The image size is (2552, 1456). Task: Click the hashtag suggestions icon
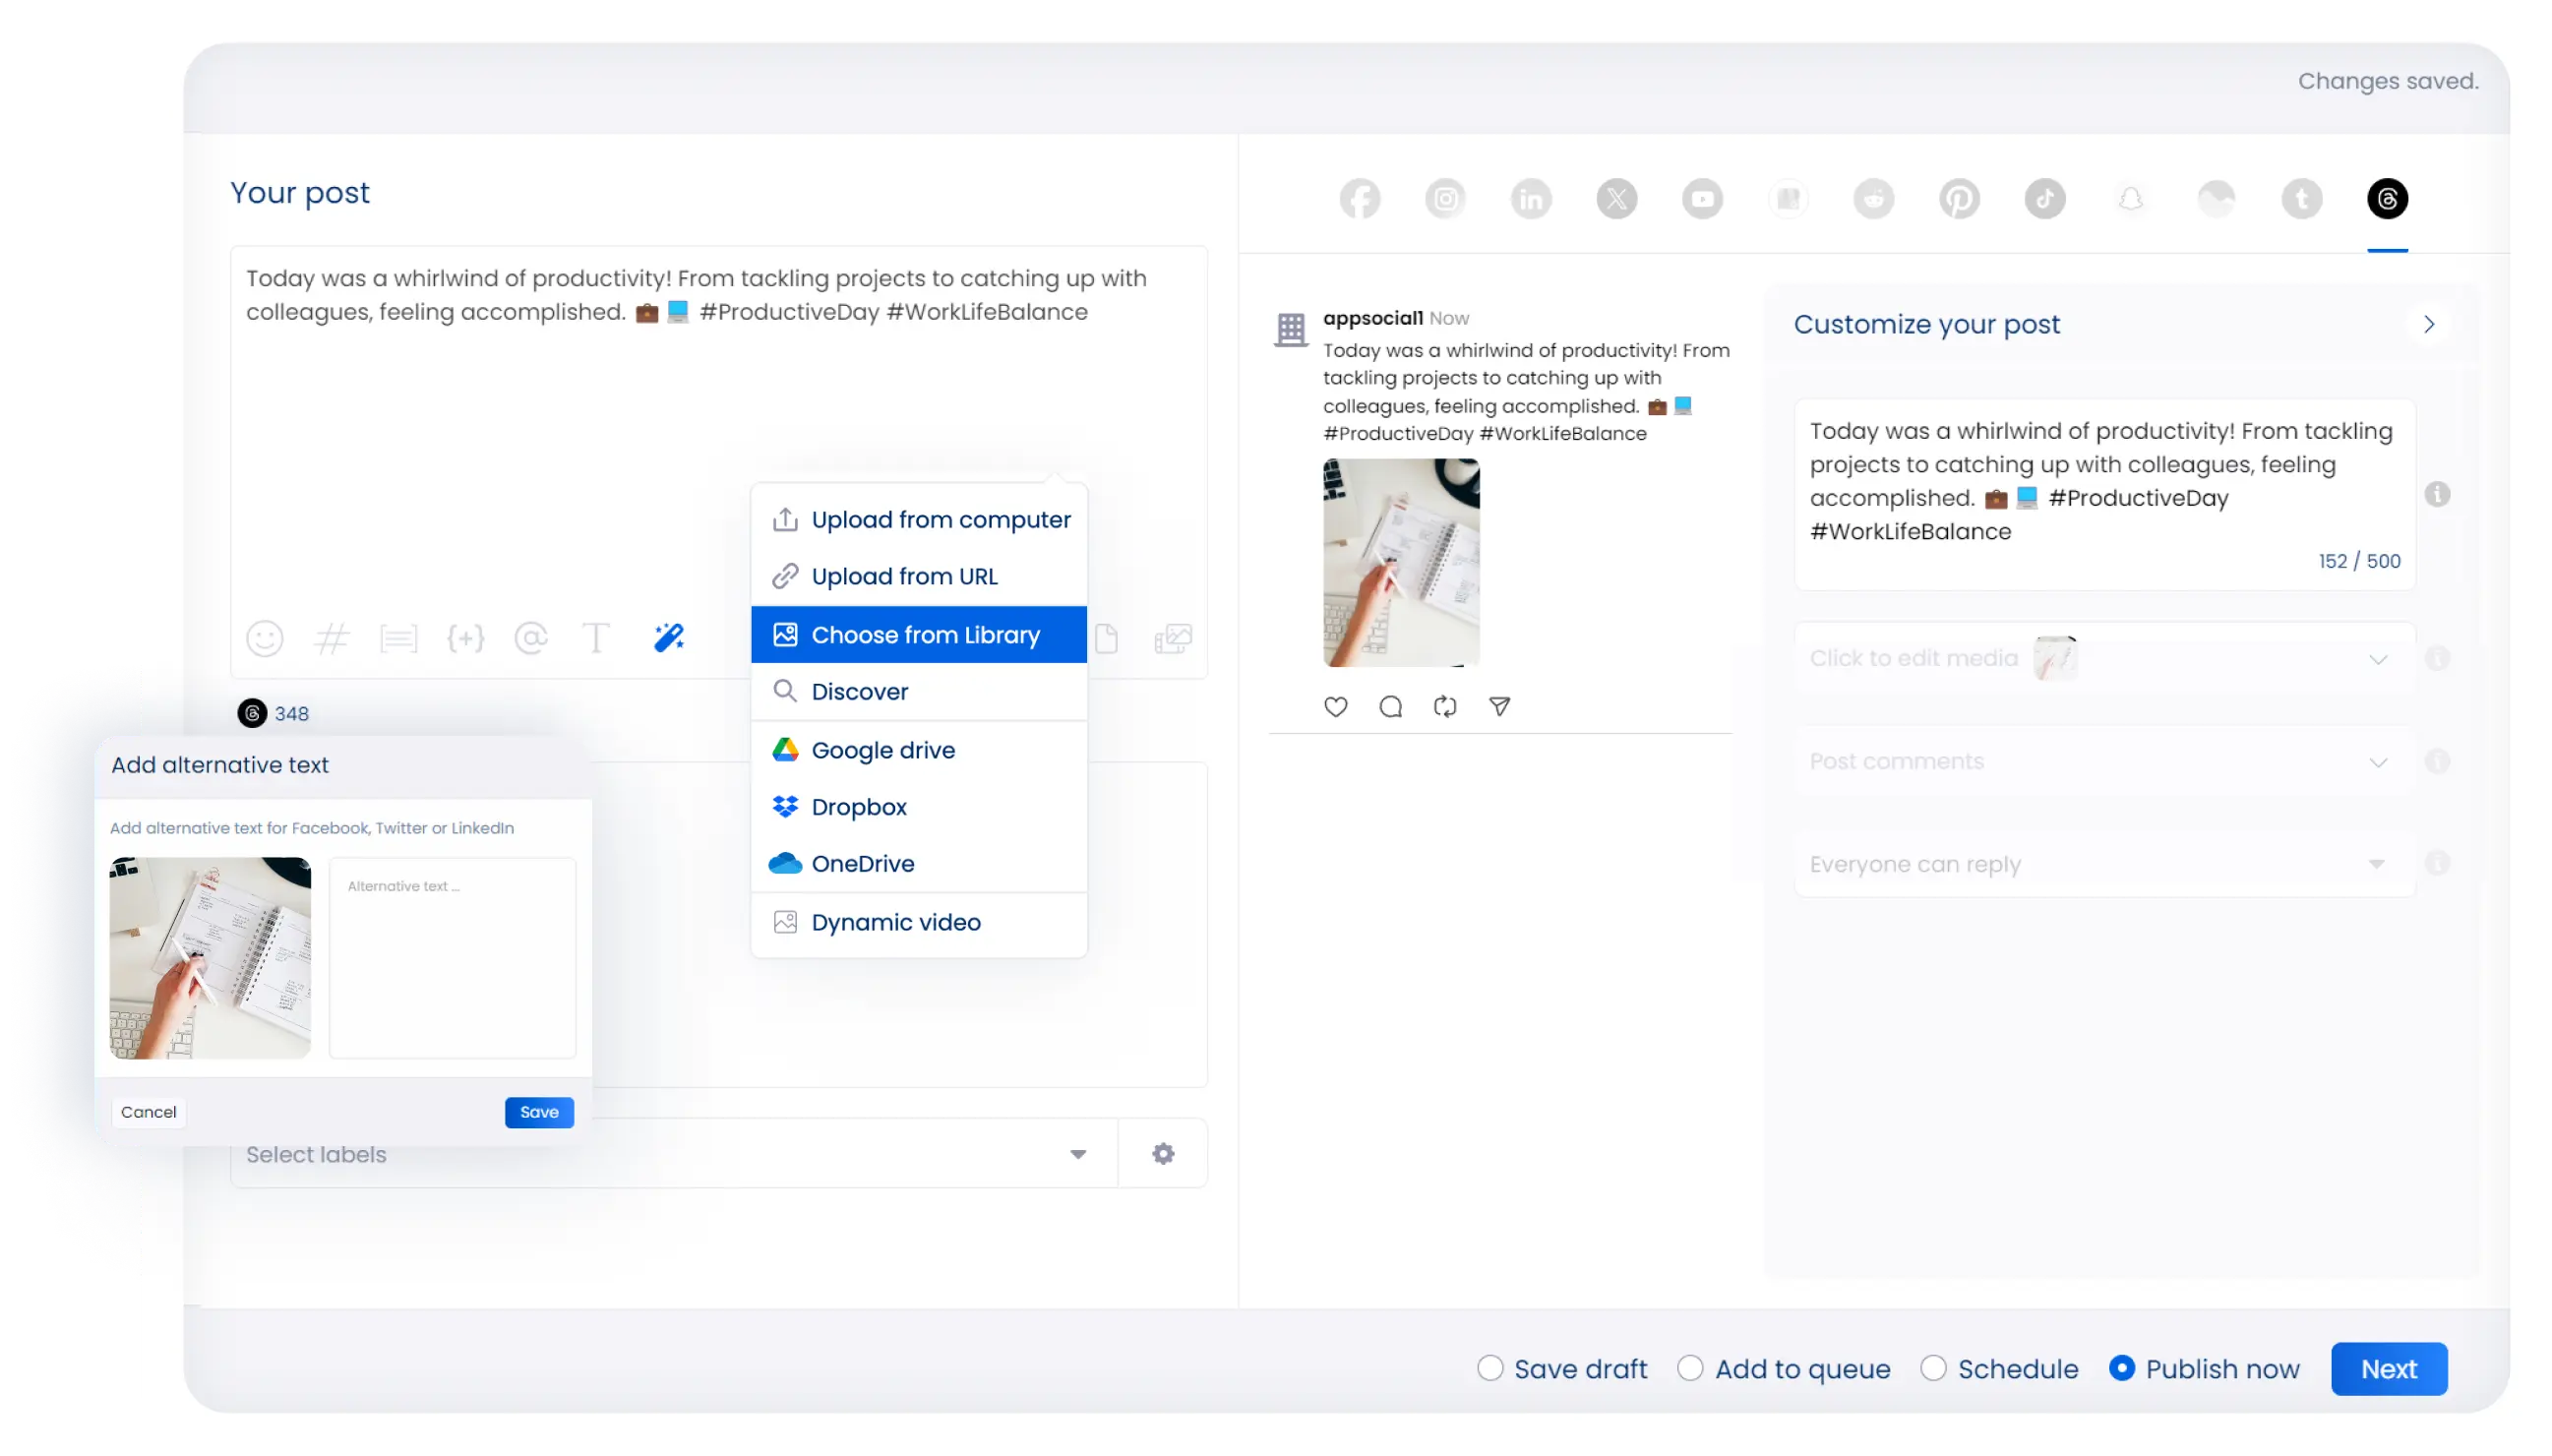(x=331, y=638)
